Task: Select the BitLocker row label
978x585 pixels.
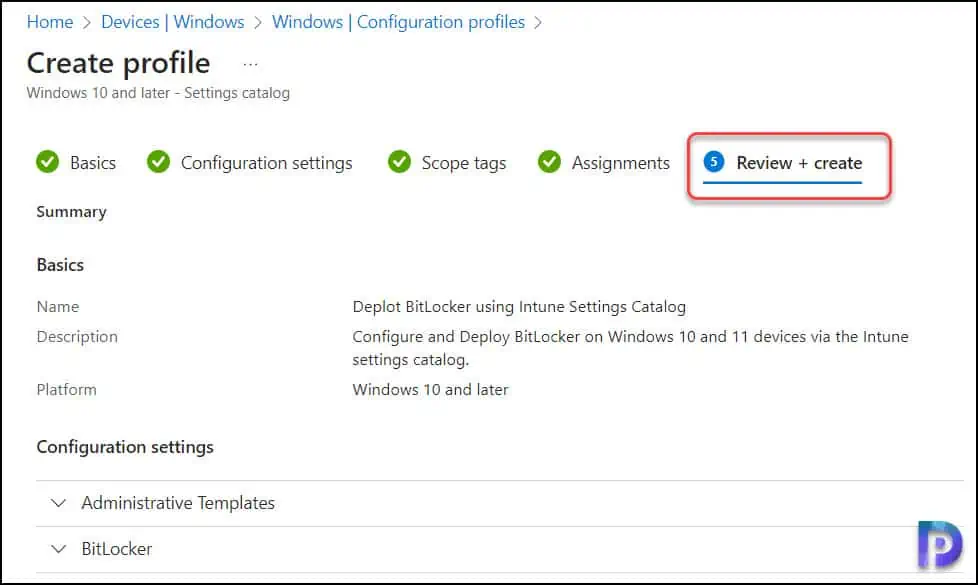Action: click(x=117, y=549)
